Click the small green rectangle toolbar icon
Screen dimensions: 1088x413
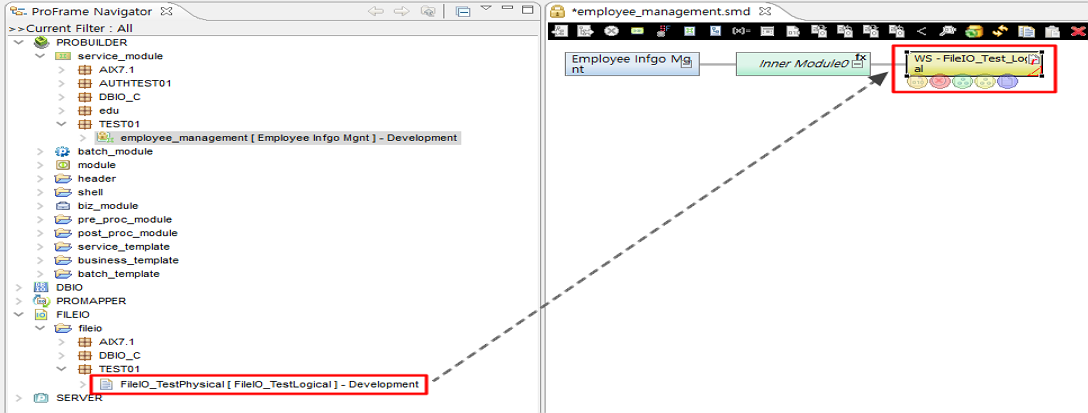pyautogui.click(x=637, y=31)
